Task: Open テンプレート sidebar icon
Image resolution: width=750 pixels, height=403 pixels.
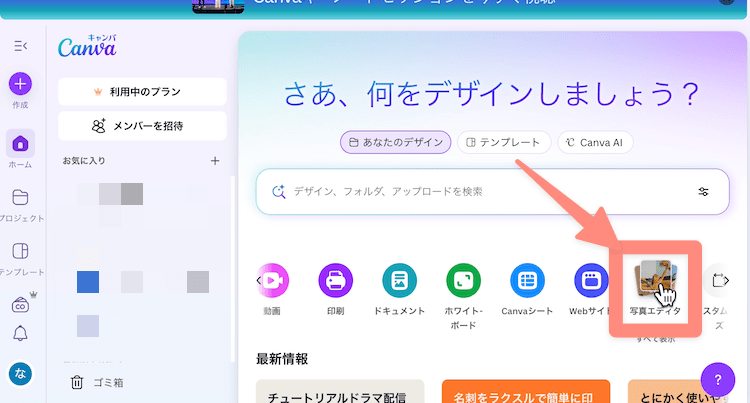Action: point(20,251)
